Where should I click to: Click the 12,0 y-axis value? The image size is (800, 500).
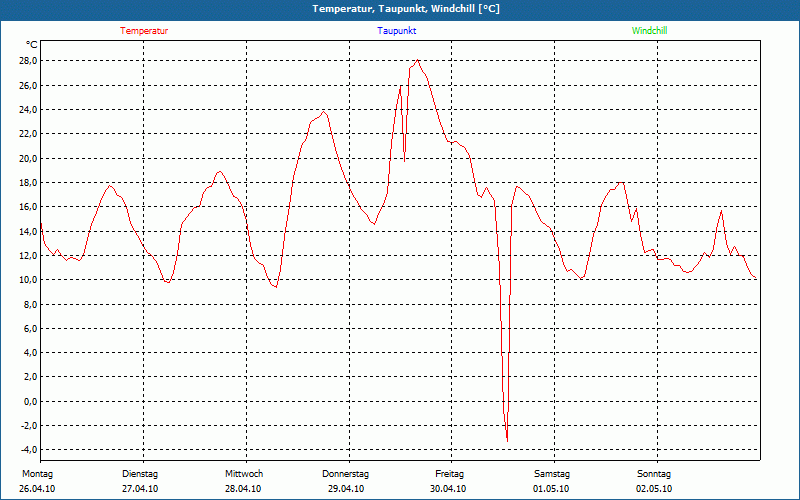pos(28,255)
